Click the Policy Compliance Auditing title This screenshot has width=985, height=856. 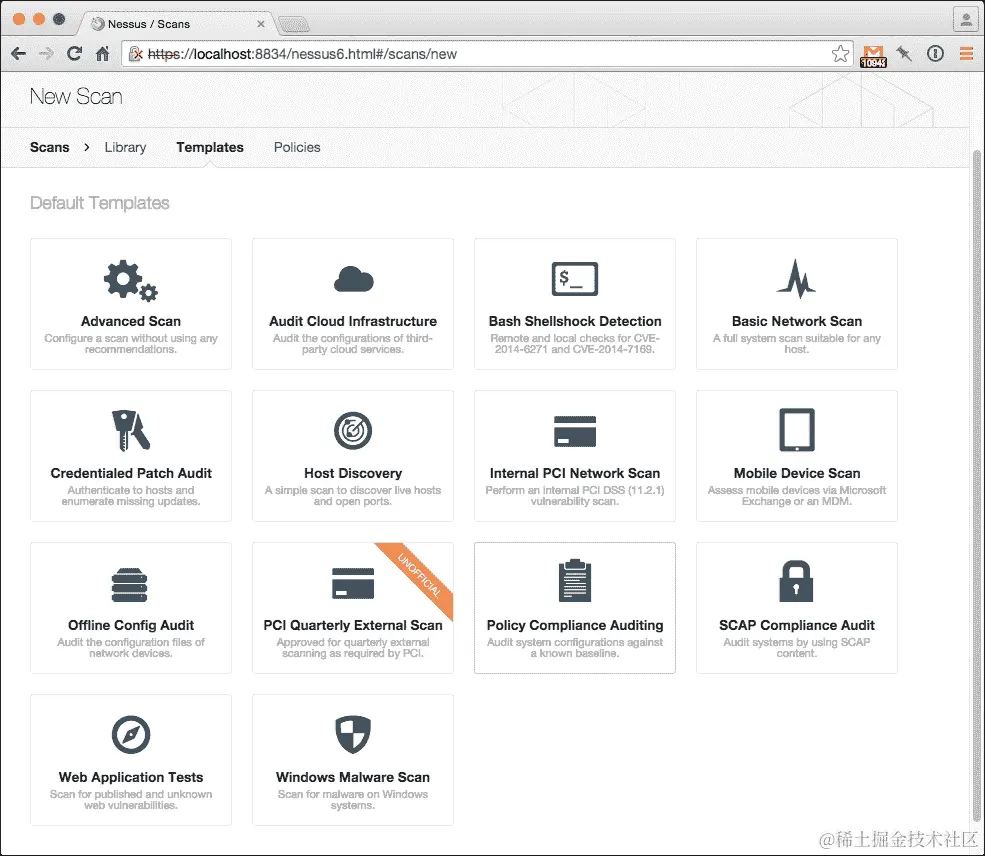pyautogui.click(x=575, y=625)
